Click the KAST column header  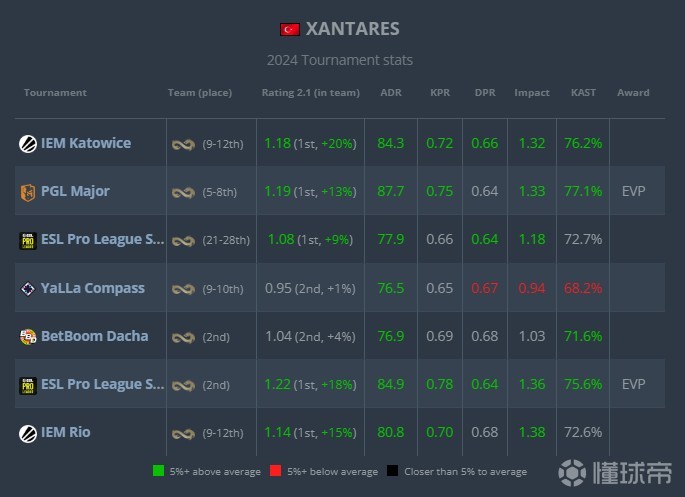[x=582, y=93]
